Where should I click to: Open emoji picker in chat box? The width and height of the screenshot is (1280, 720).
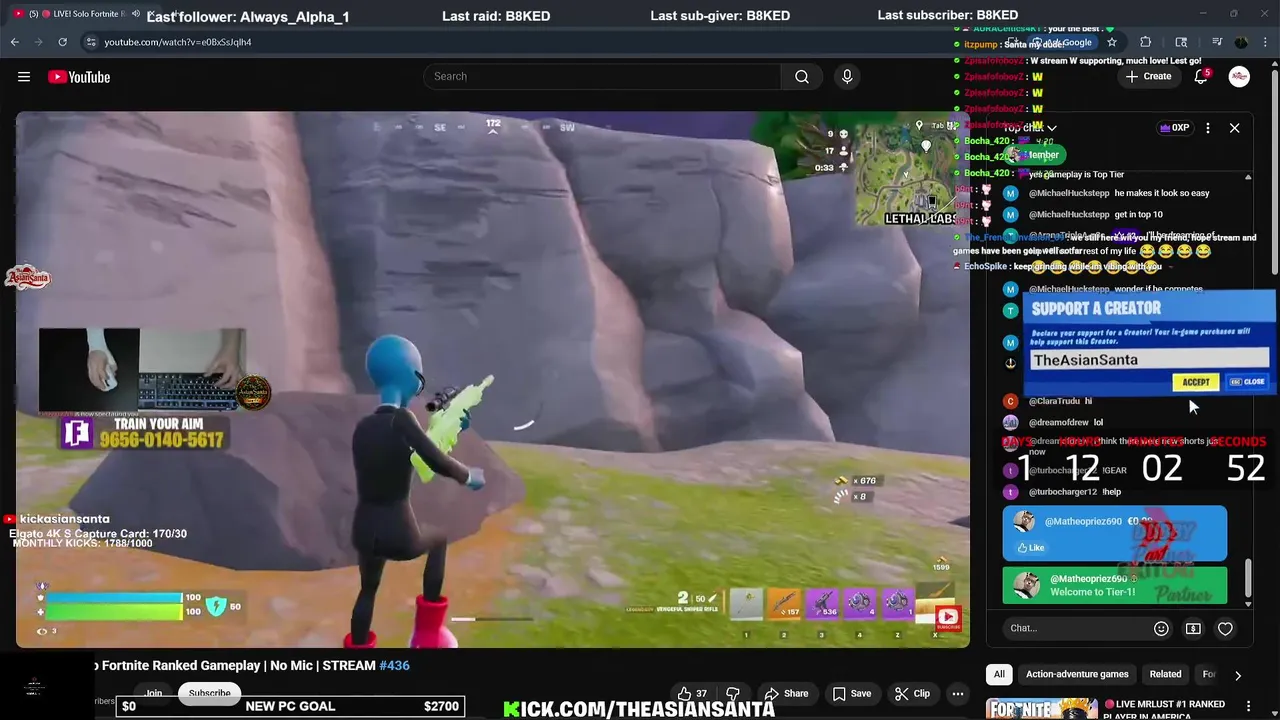1161,628
